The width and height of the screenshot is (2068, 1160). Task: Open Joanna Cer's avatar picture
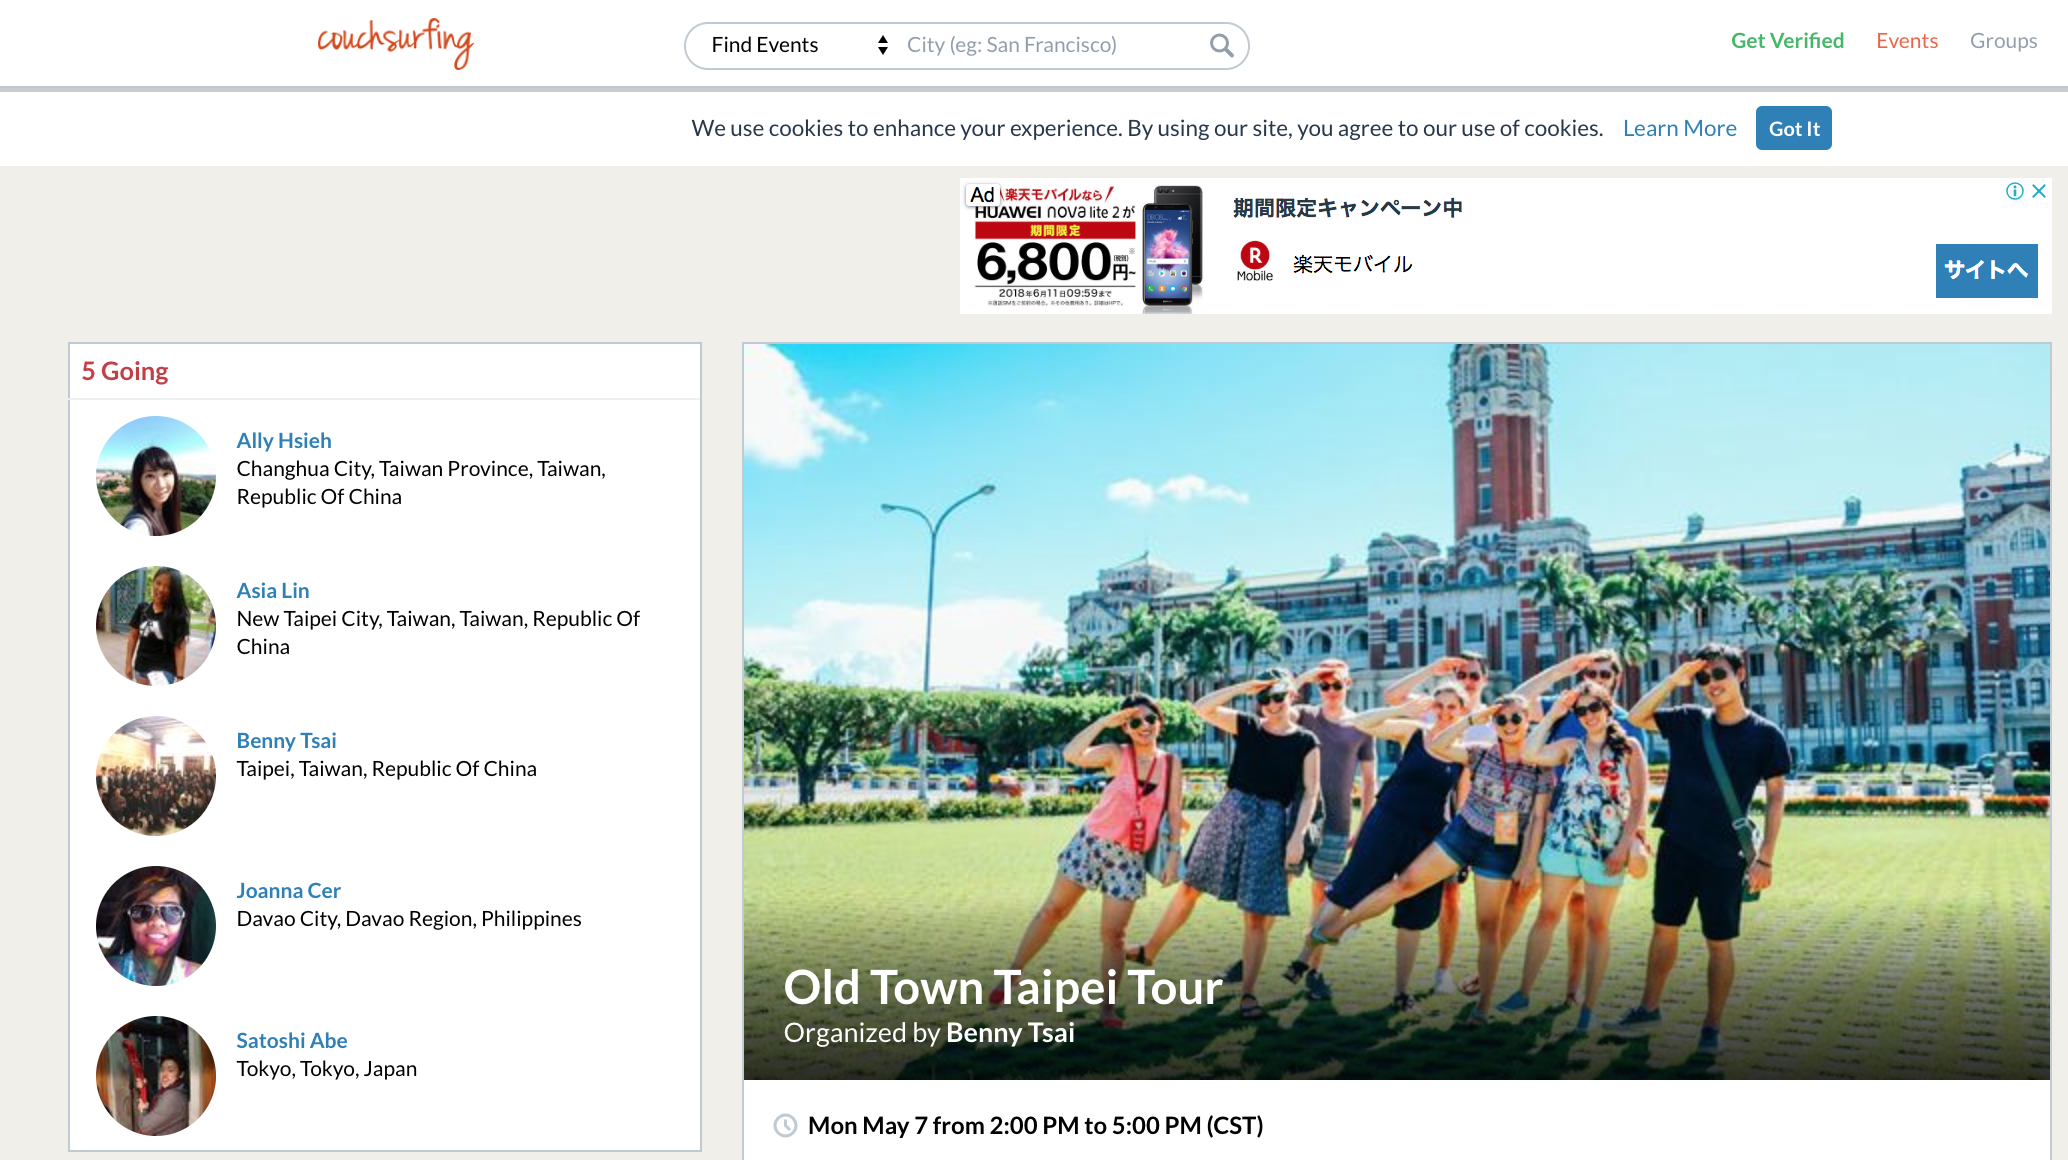(155, 926)
